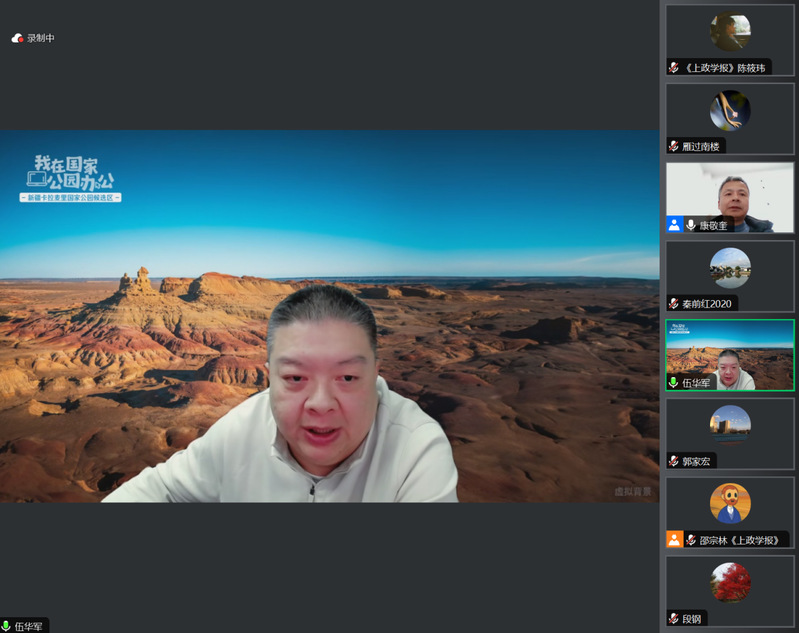Click the orange badge on 邵宗林 tile

coord(674,540)
